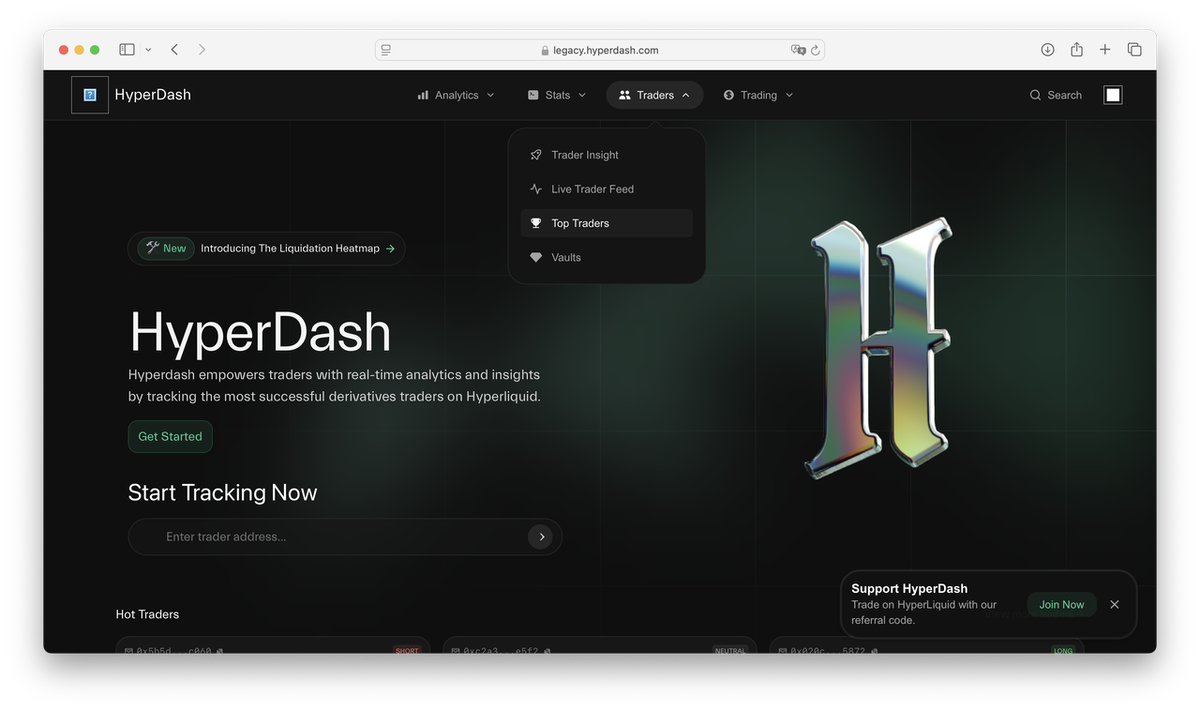Open a new tab with plus icon
The image size is (1200, 711).
pos(1105,49)
